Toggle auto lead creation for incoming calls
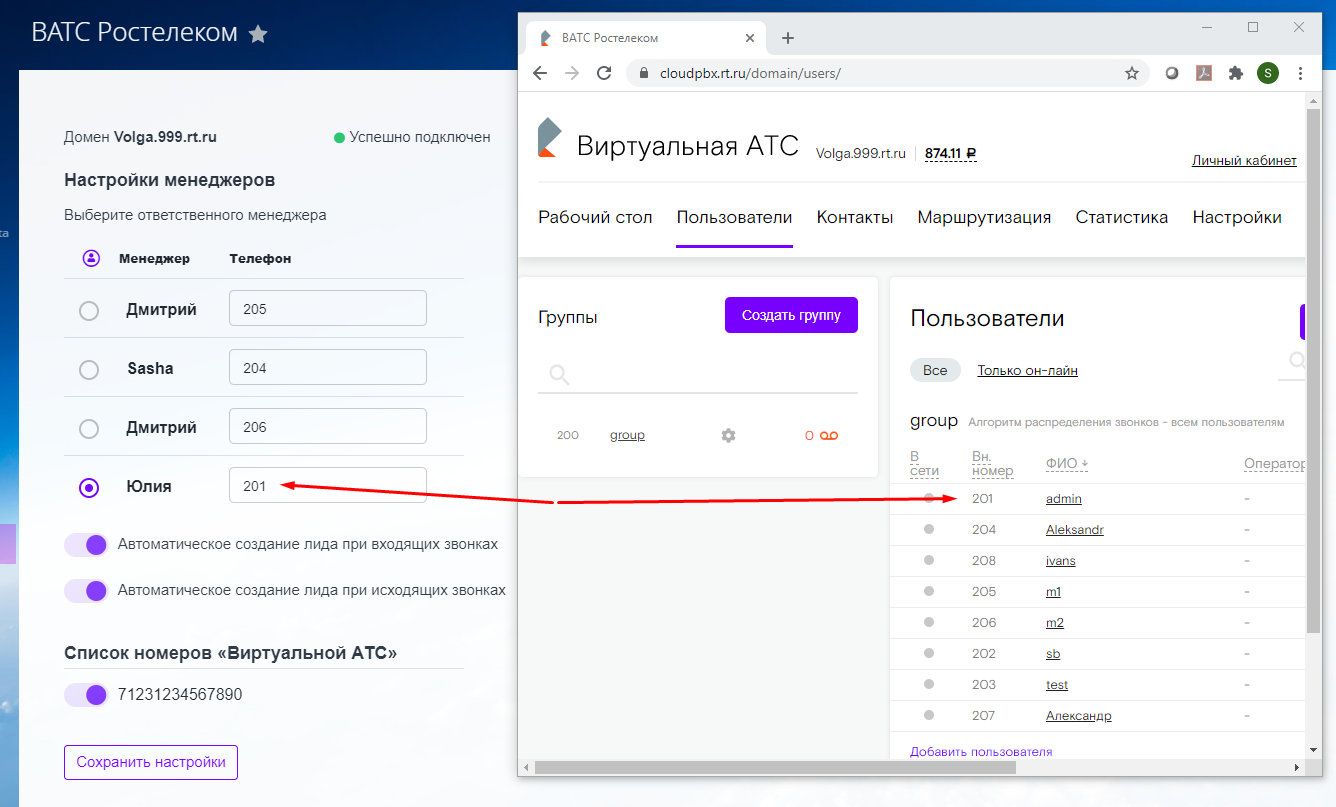Screen dimensions: 1336x807 pos(86,544)
